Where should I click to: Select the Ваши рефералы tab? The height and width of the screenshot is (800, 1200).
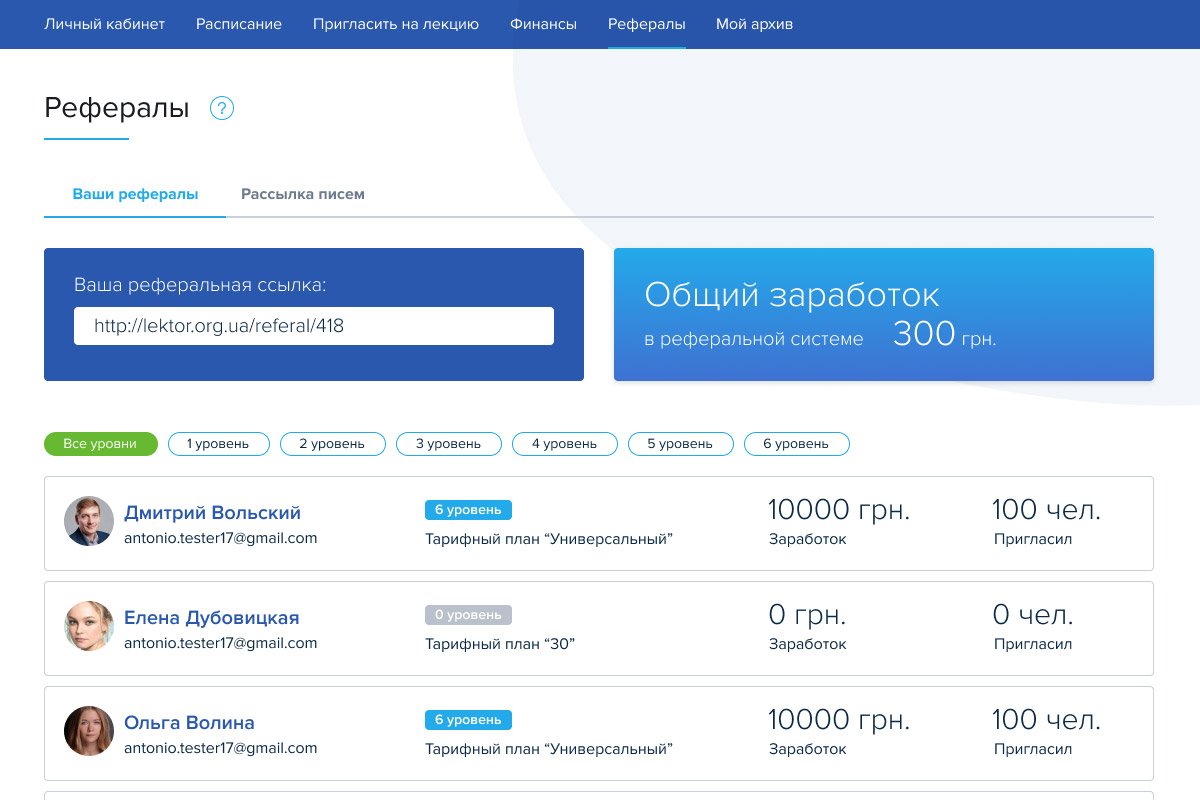coord(135,194)
